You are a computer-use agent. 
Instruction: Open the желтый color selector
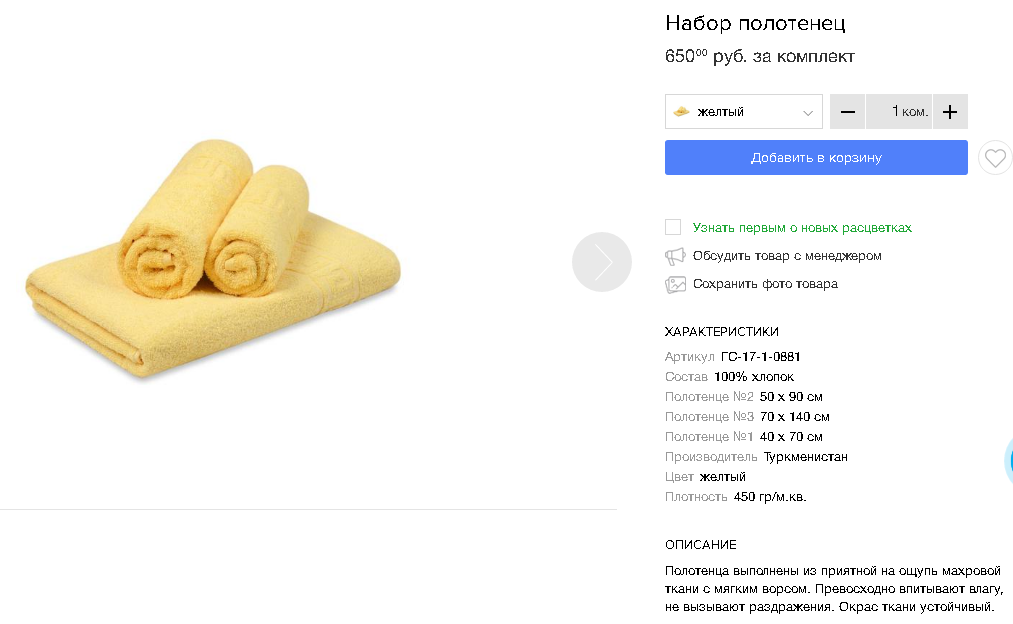(743, 112)
